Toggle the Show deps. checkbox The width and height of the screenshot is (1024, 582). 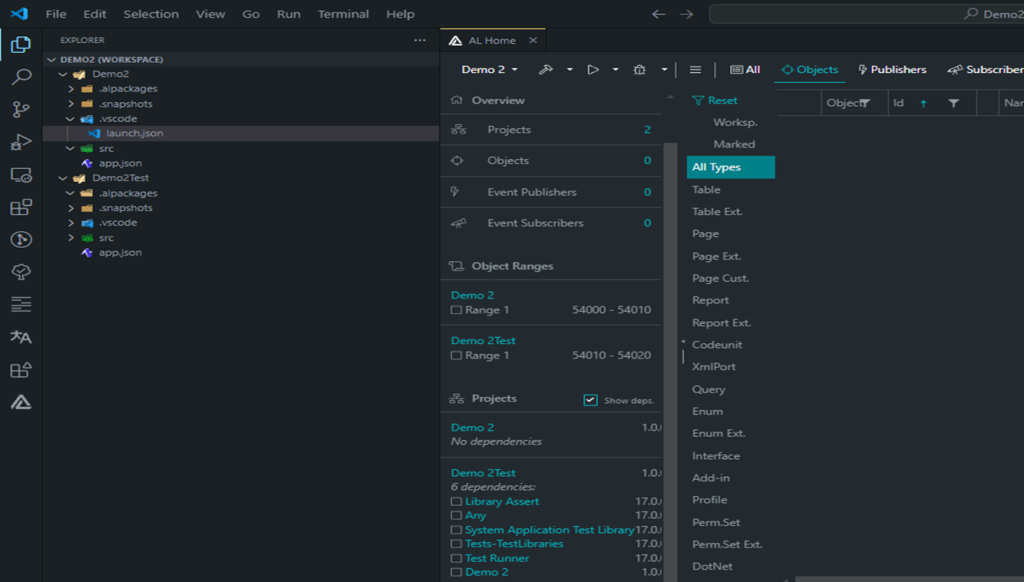click(590, 400)
